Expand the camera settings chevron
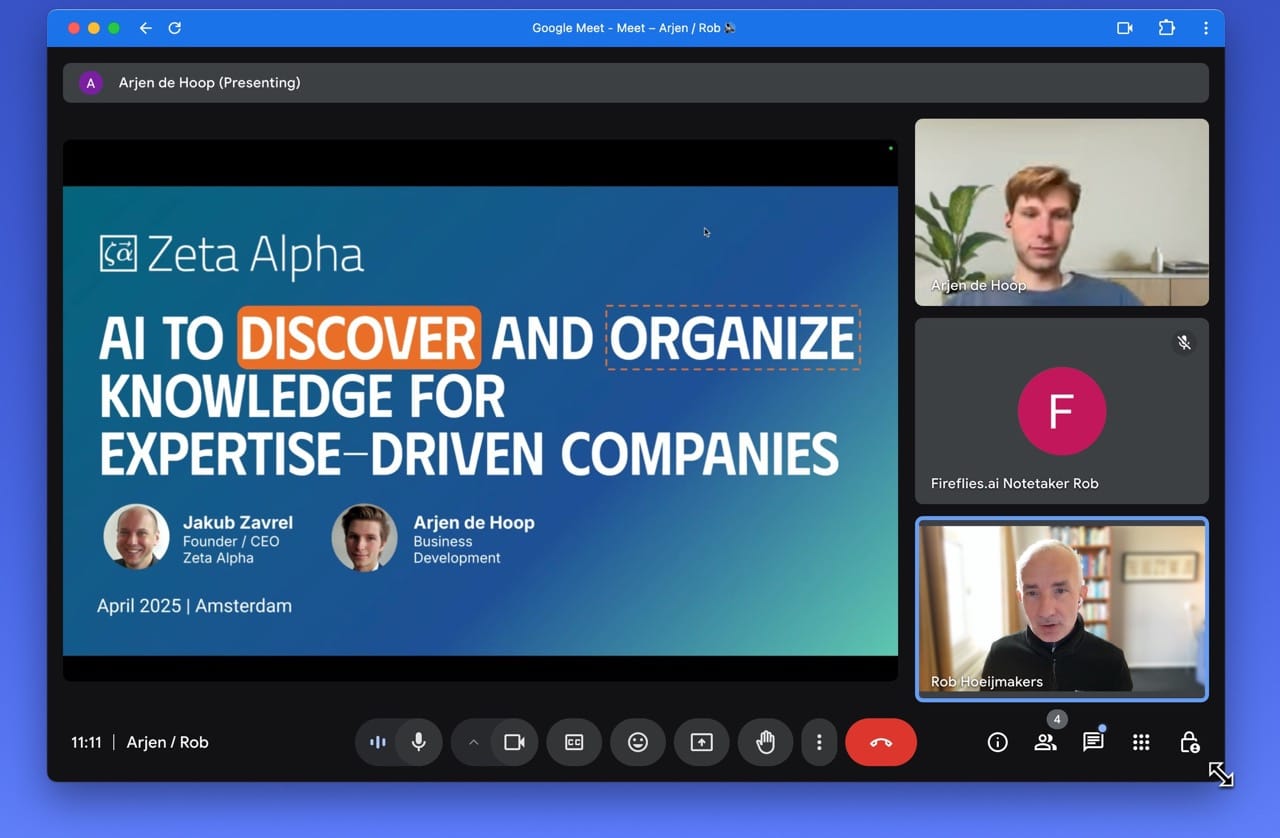The image size is (1280, 838). point(474,742)
